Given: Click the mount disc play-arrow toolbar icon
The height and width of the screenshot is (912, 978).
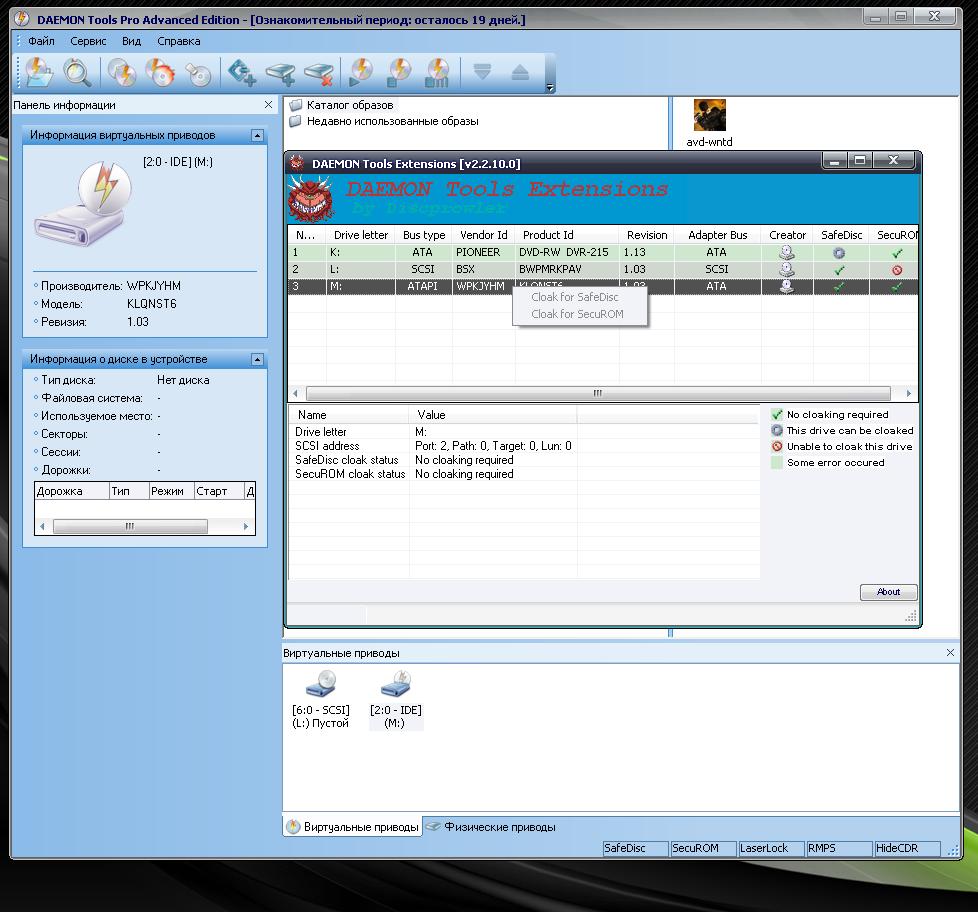Looking at the screenshot, I should coord(361,72).
